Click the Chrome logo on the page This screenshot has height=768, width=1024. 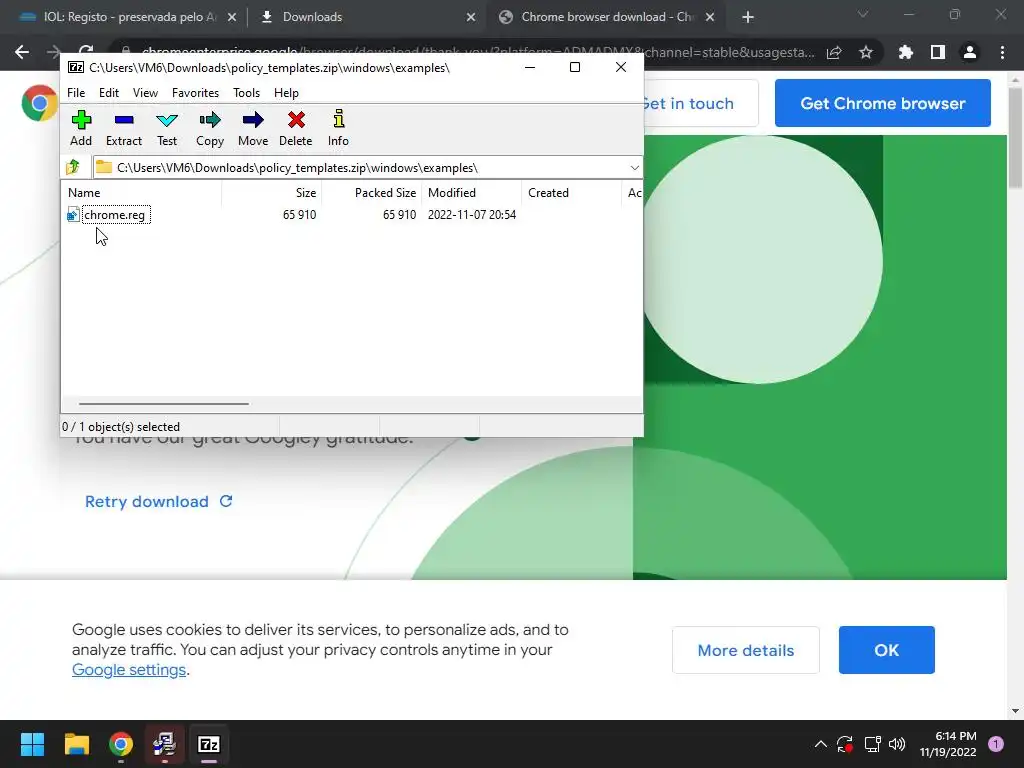click(39, 103)
